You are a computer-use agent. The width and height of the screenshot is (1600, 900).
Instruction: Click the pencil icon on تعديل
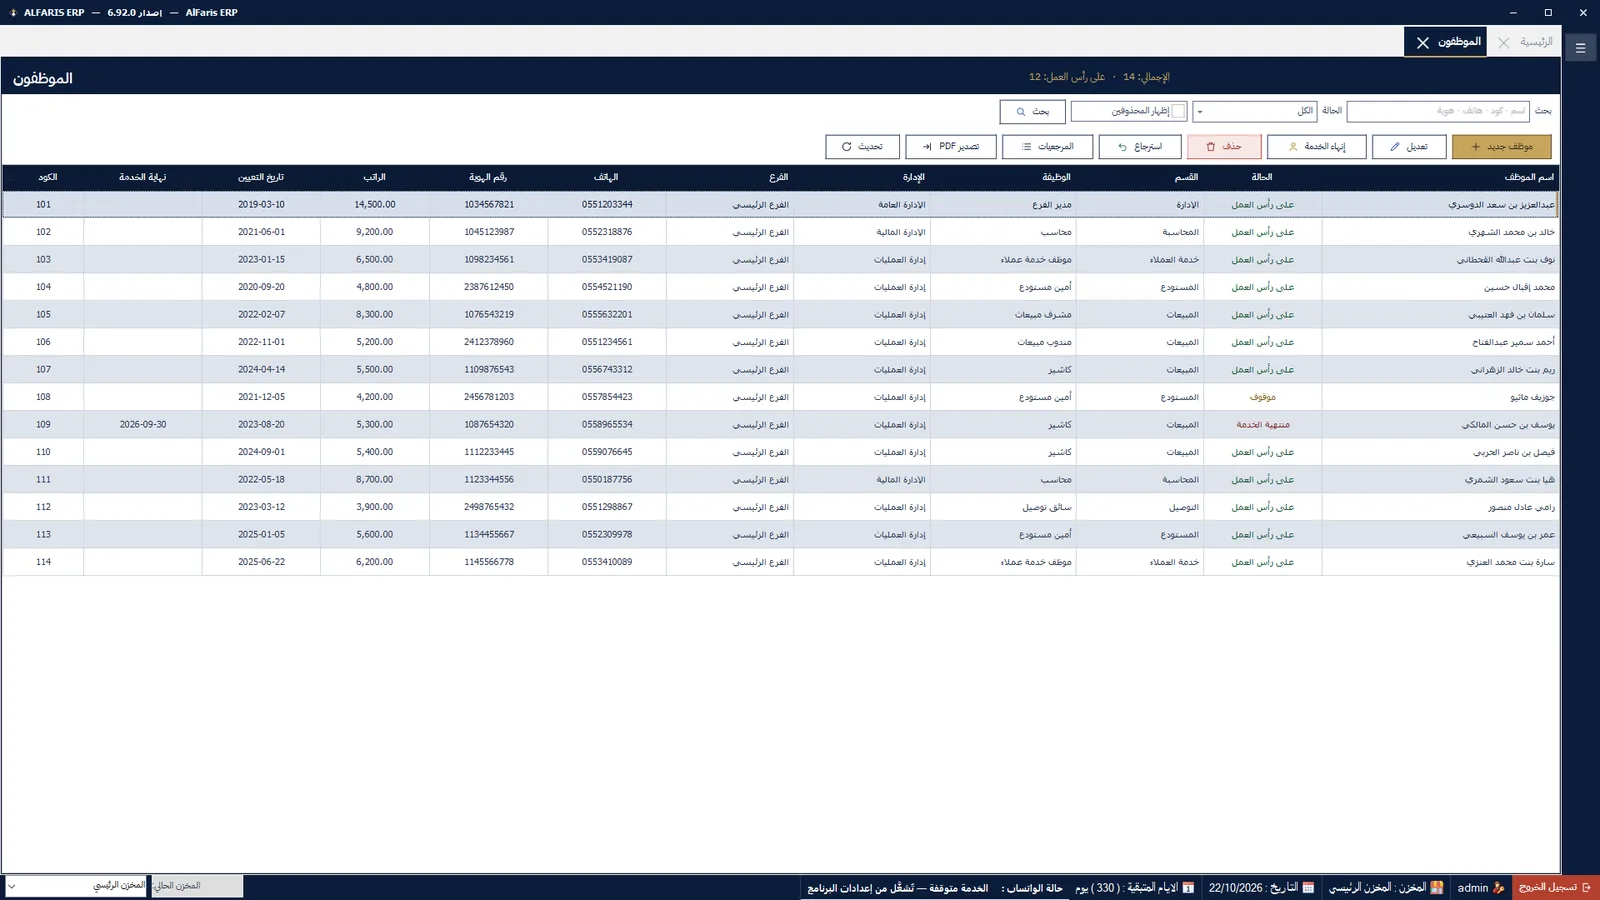click(x=1395, y=147)
